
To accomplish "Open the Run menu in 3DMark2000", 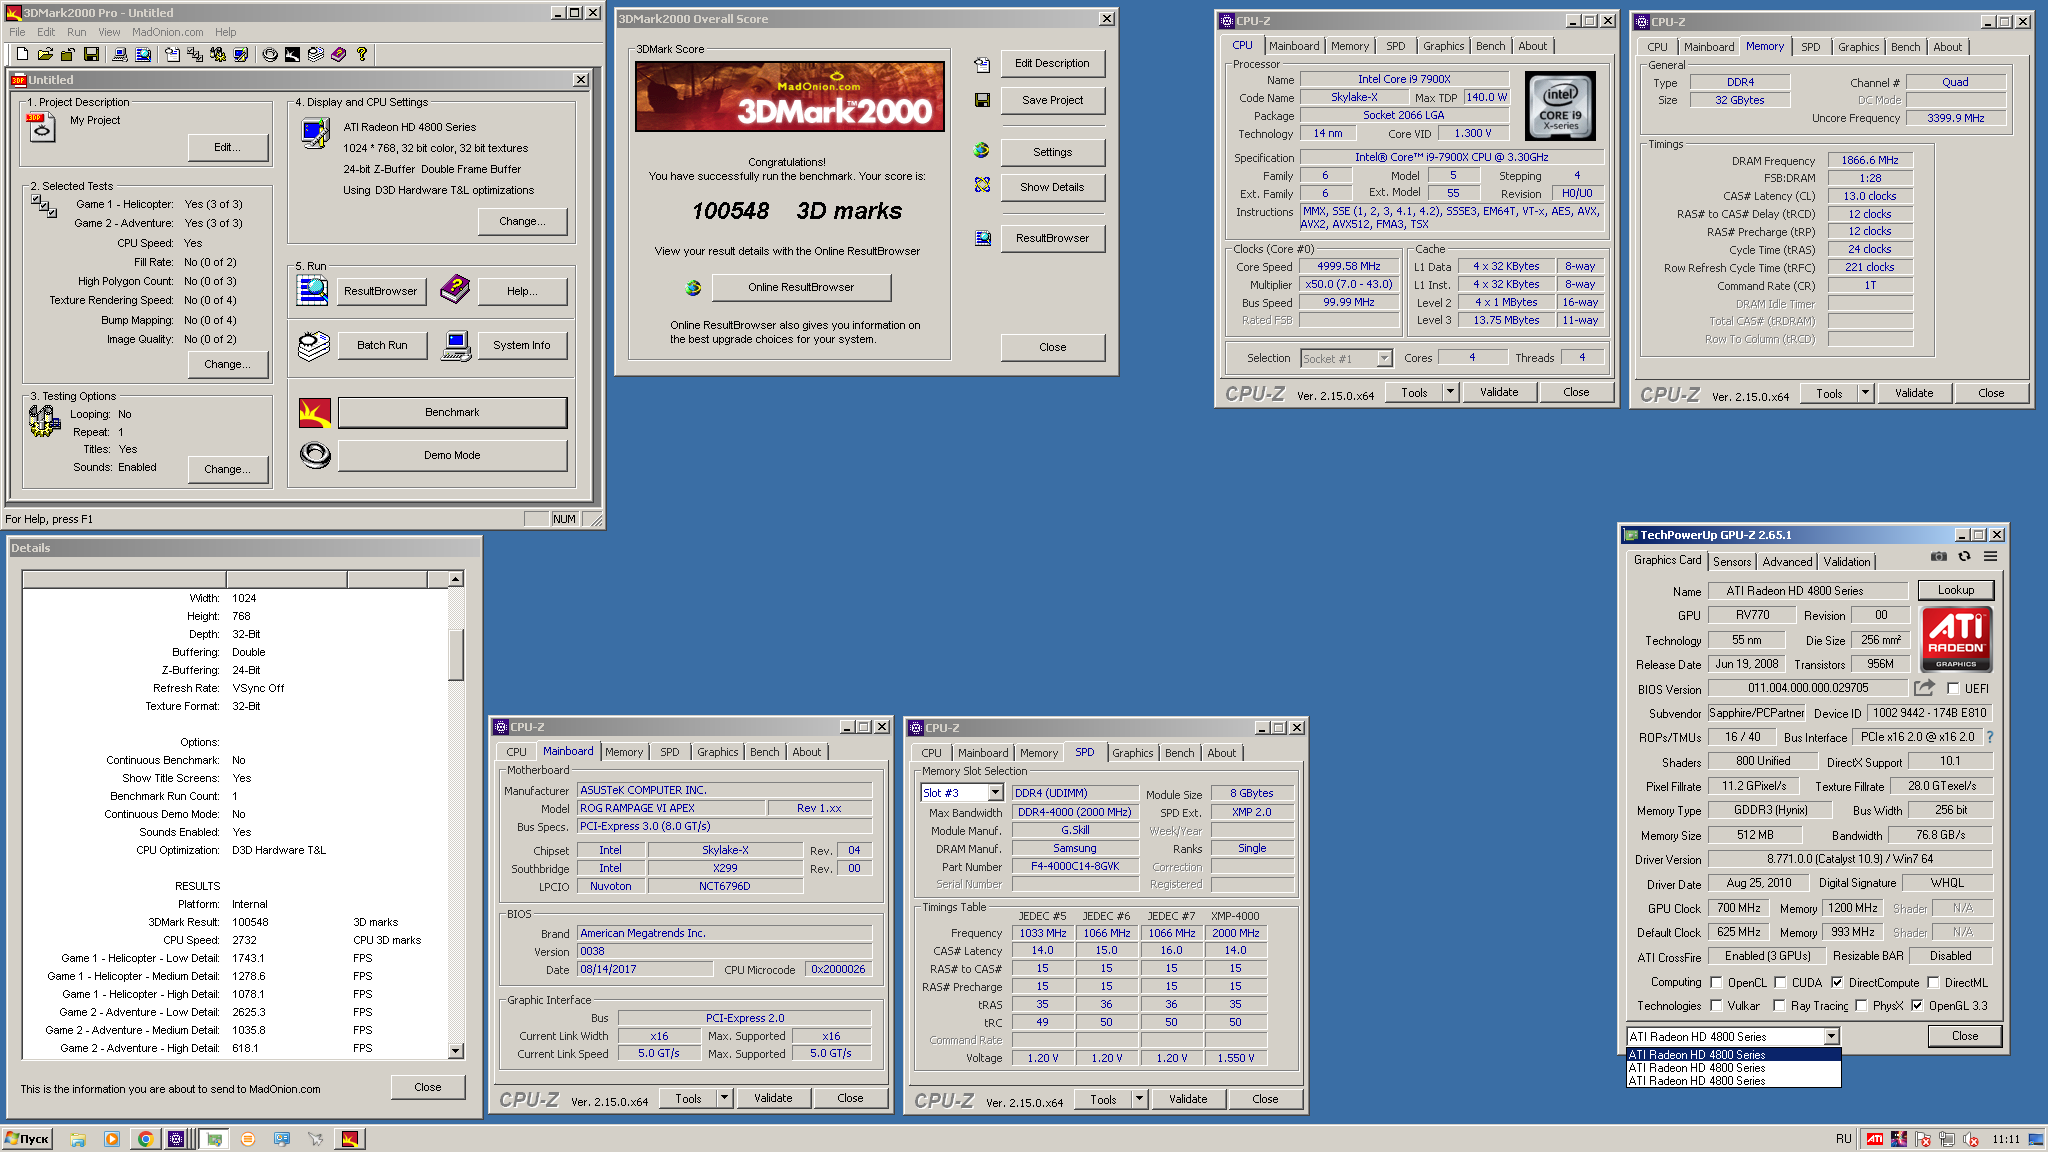I will point(76,32).
